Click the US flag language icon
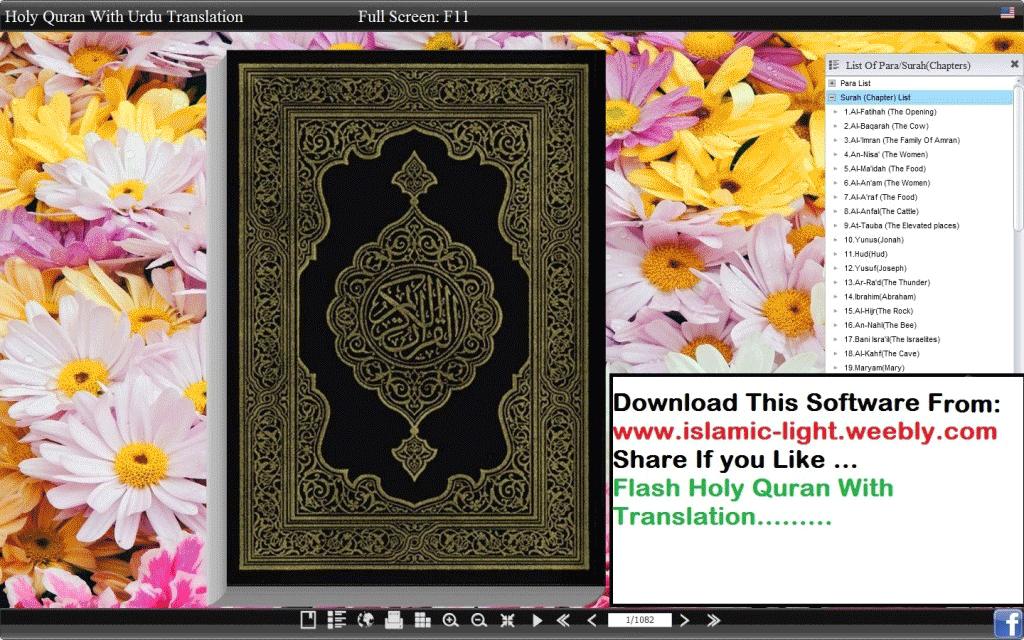This screenshot has height=640, width=1024. coord(1007,12)
